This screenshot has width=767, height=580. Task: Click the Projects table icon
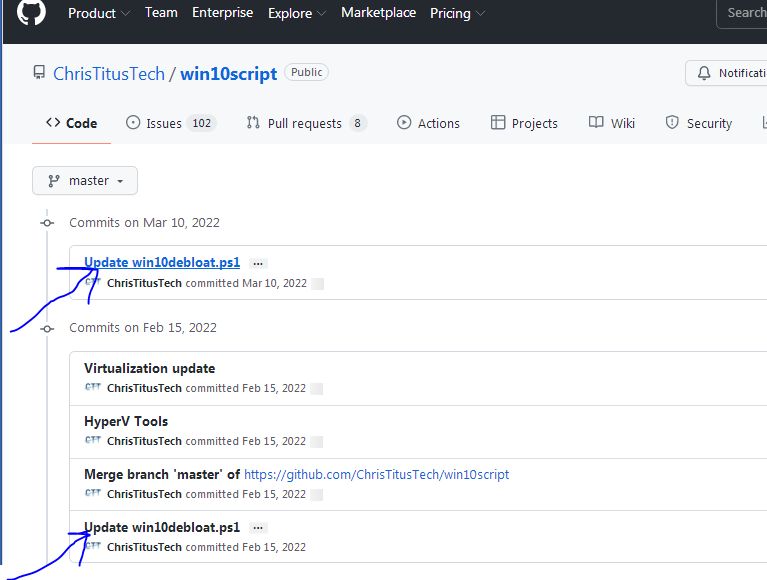coord(497,122)
